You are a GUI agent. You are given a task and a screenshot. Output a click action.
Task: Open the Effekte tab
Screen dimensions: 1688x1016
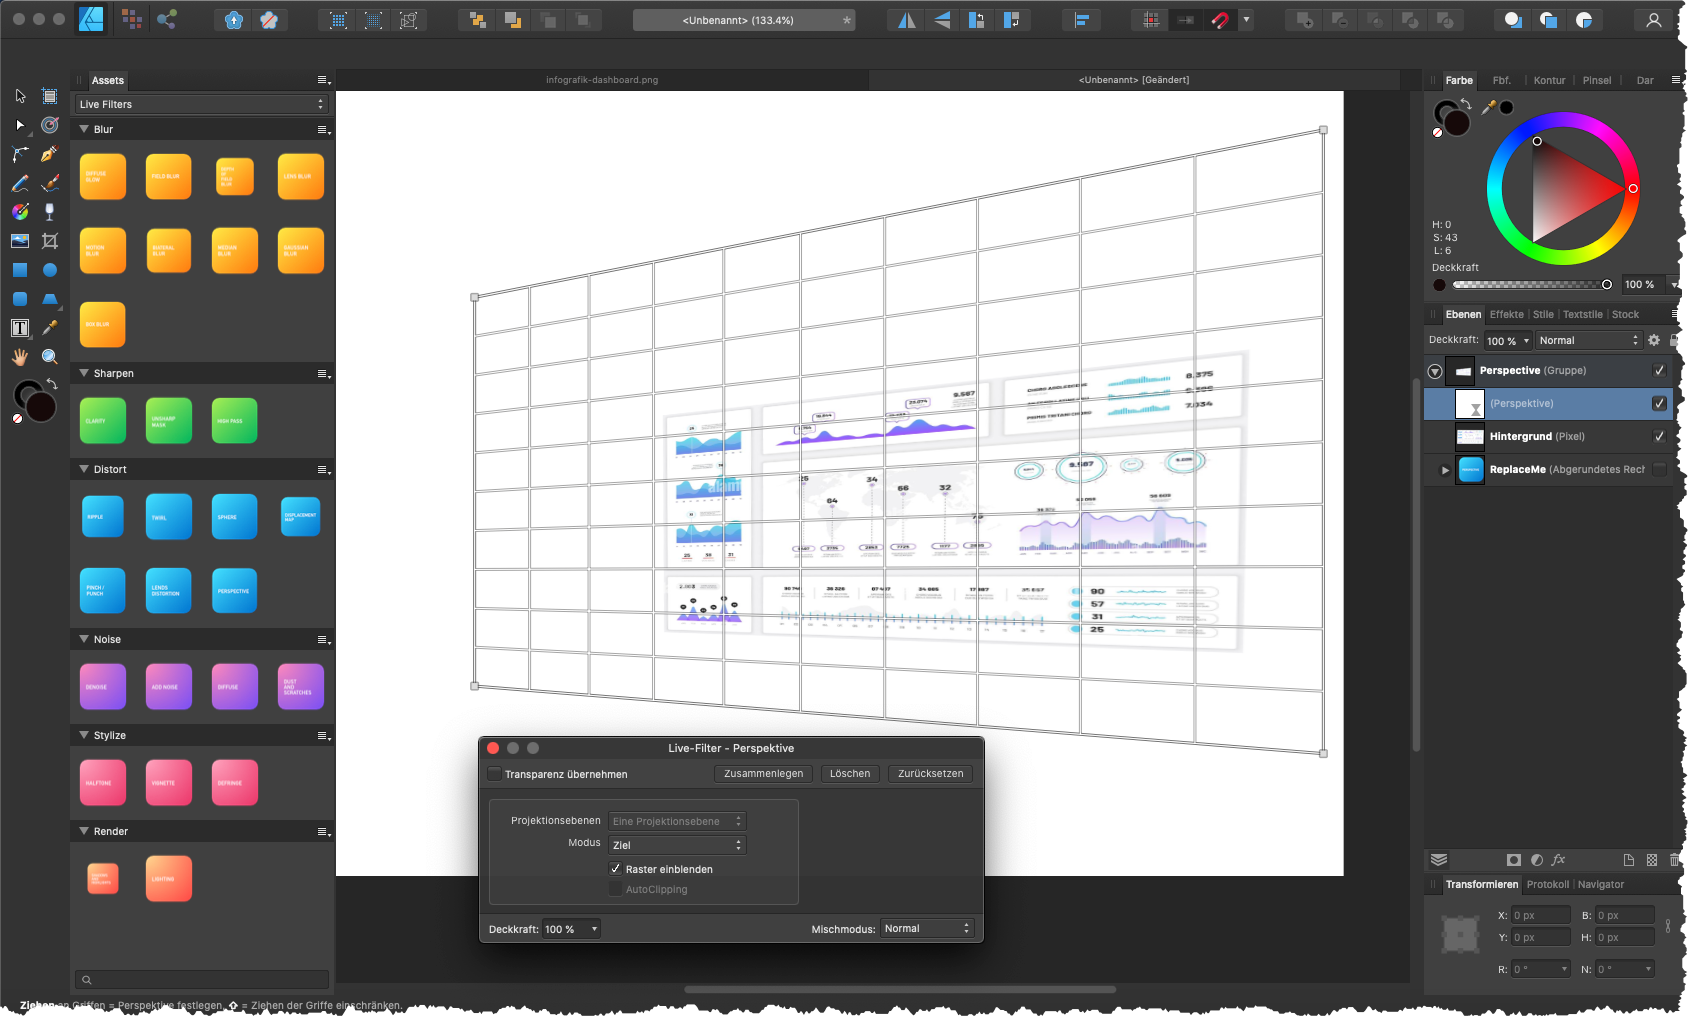pyautogui.click(x=1506, y=314)
